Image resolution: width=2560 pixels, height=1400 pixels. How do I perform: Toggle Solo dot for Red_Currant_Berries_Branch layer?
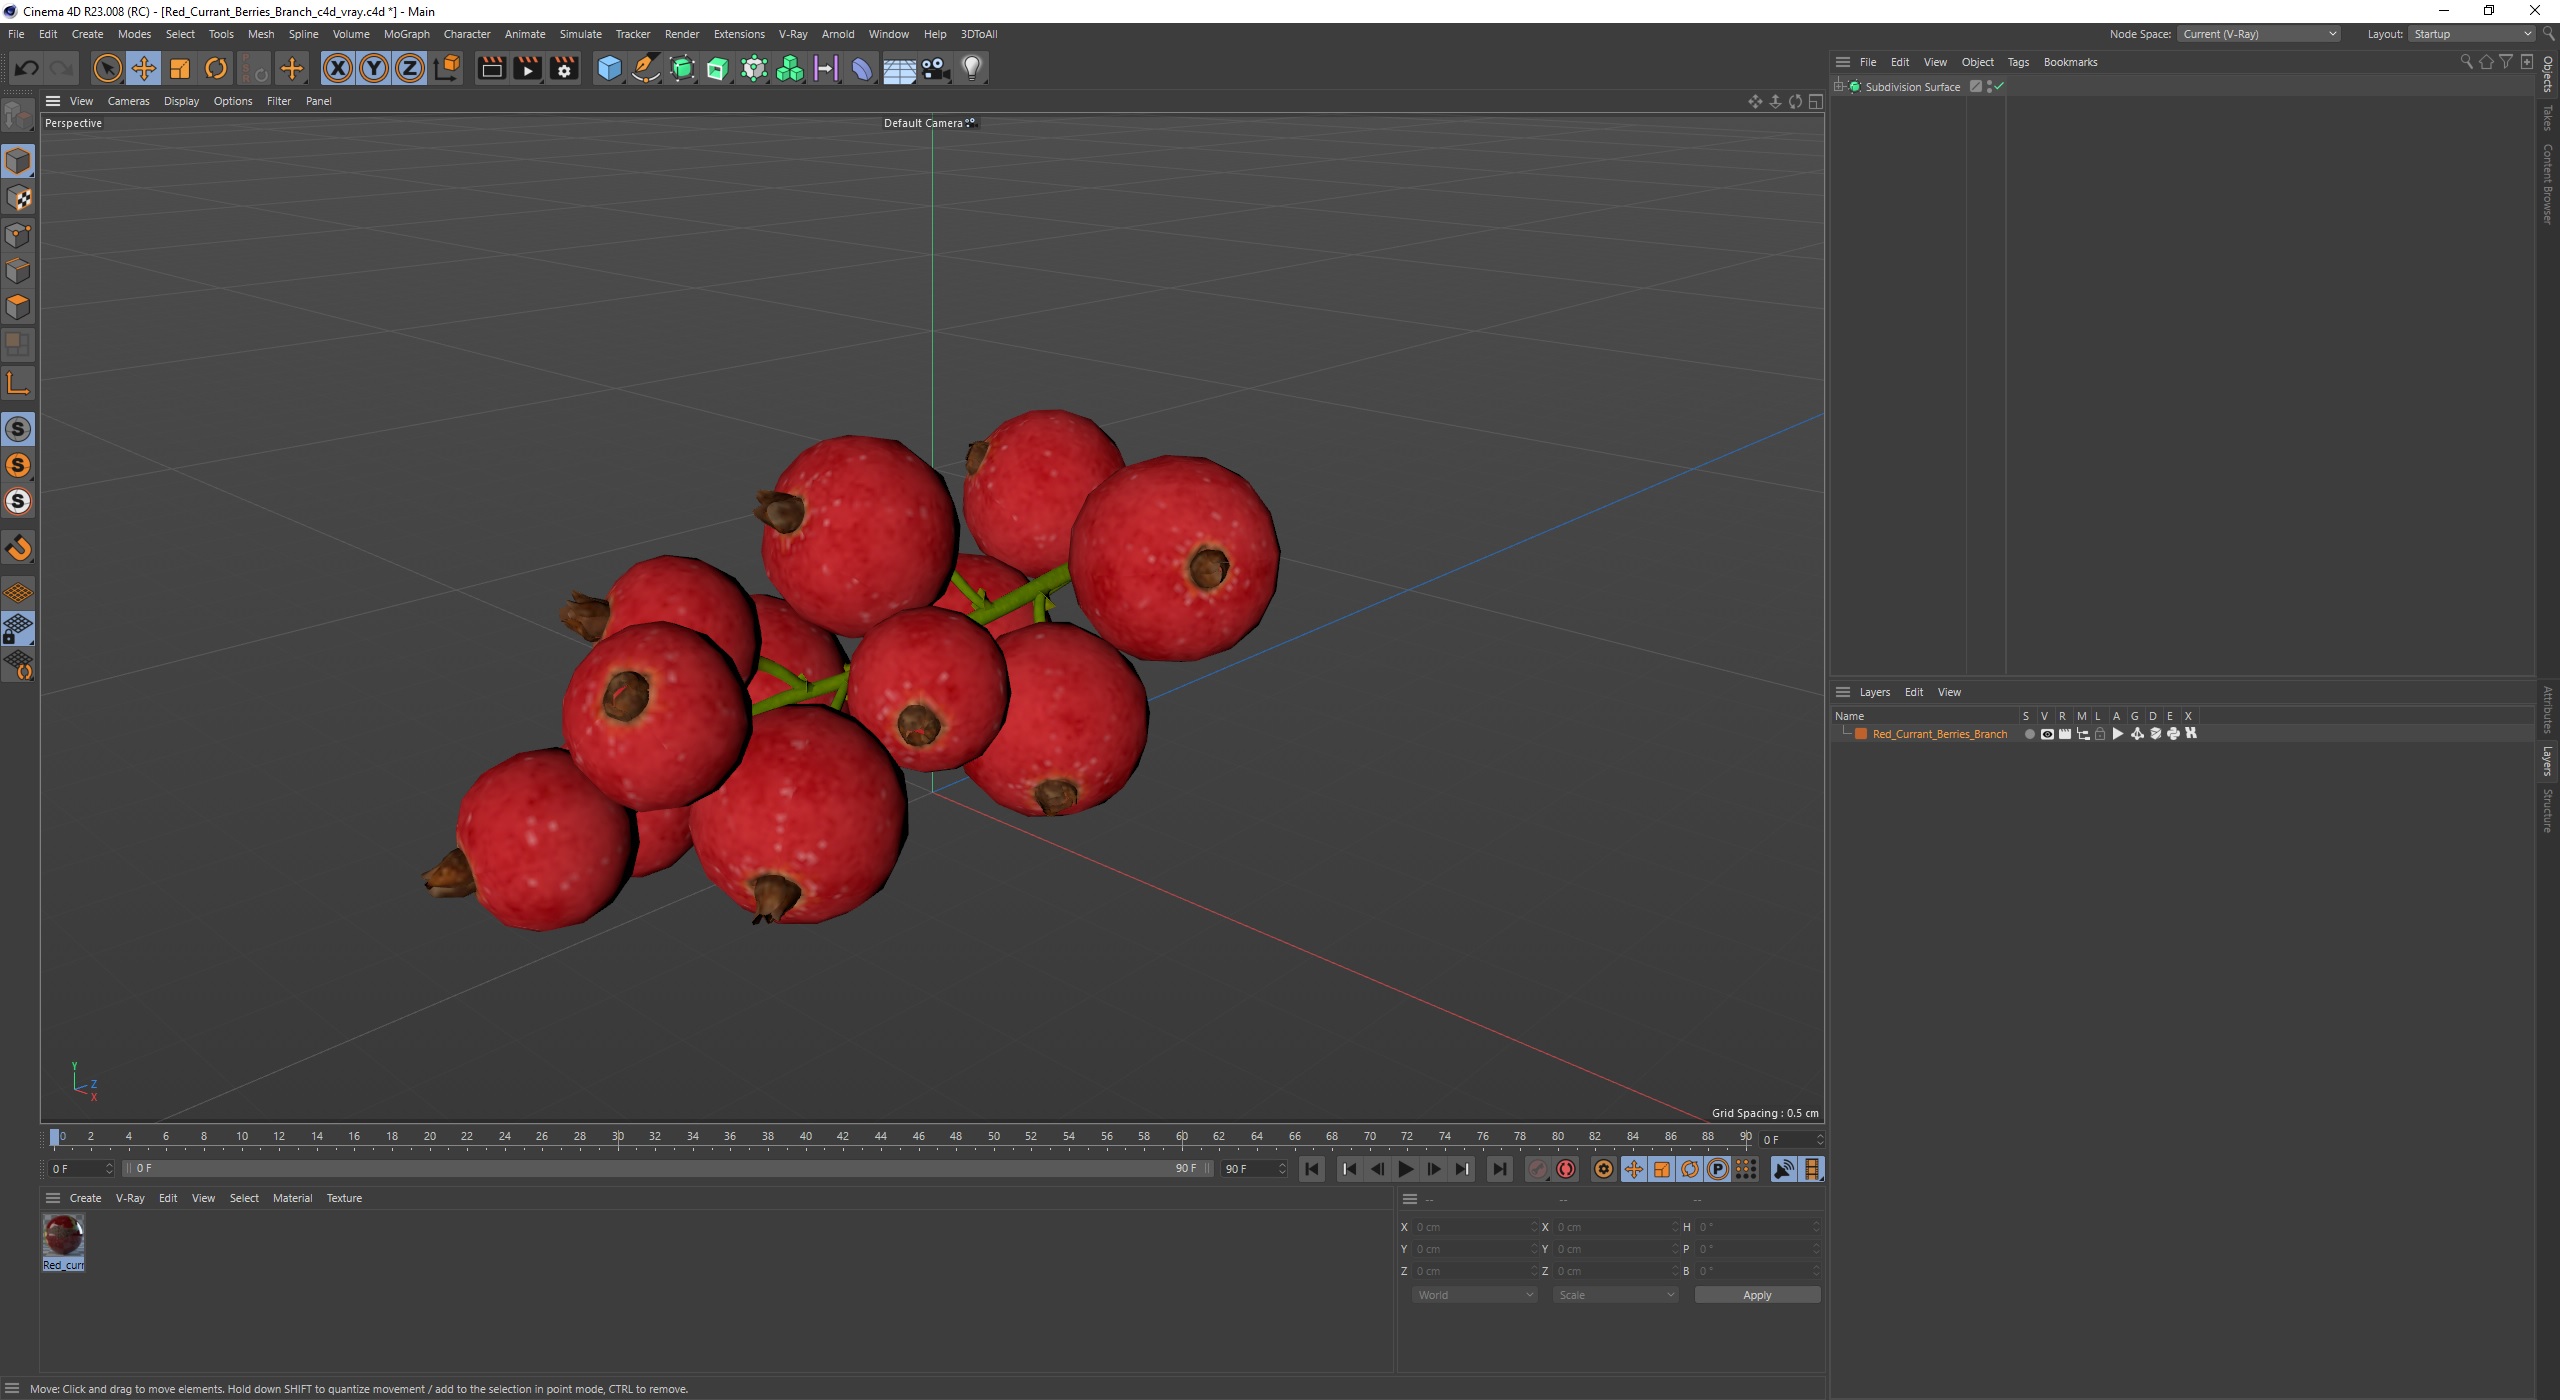tap(2029, 734)
